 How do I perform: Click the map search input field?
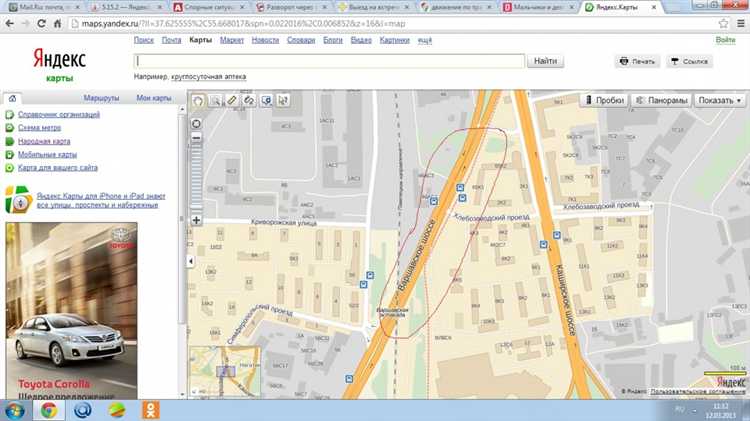pos(330,61)
